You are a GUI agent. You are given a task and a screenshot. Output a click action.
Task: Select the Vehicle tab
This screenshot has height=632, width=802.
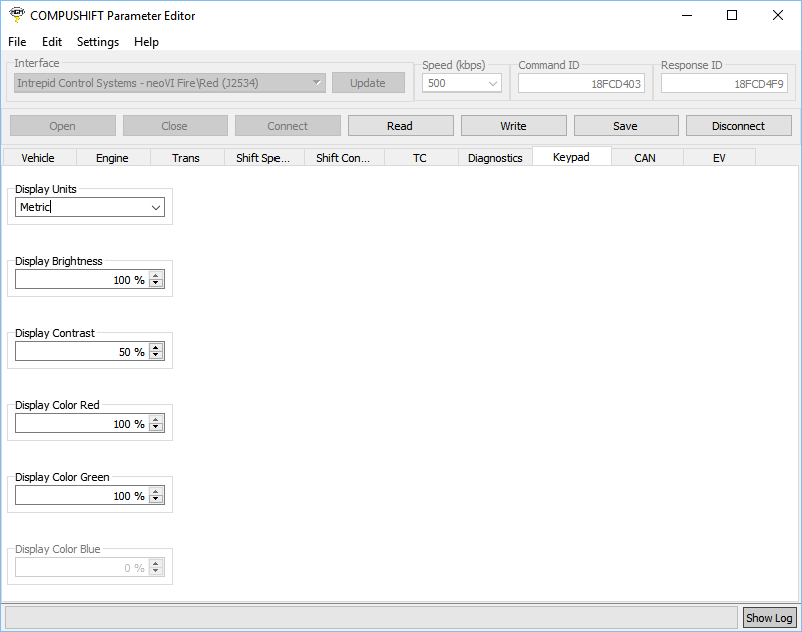[38, 158]
